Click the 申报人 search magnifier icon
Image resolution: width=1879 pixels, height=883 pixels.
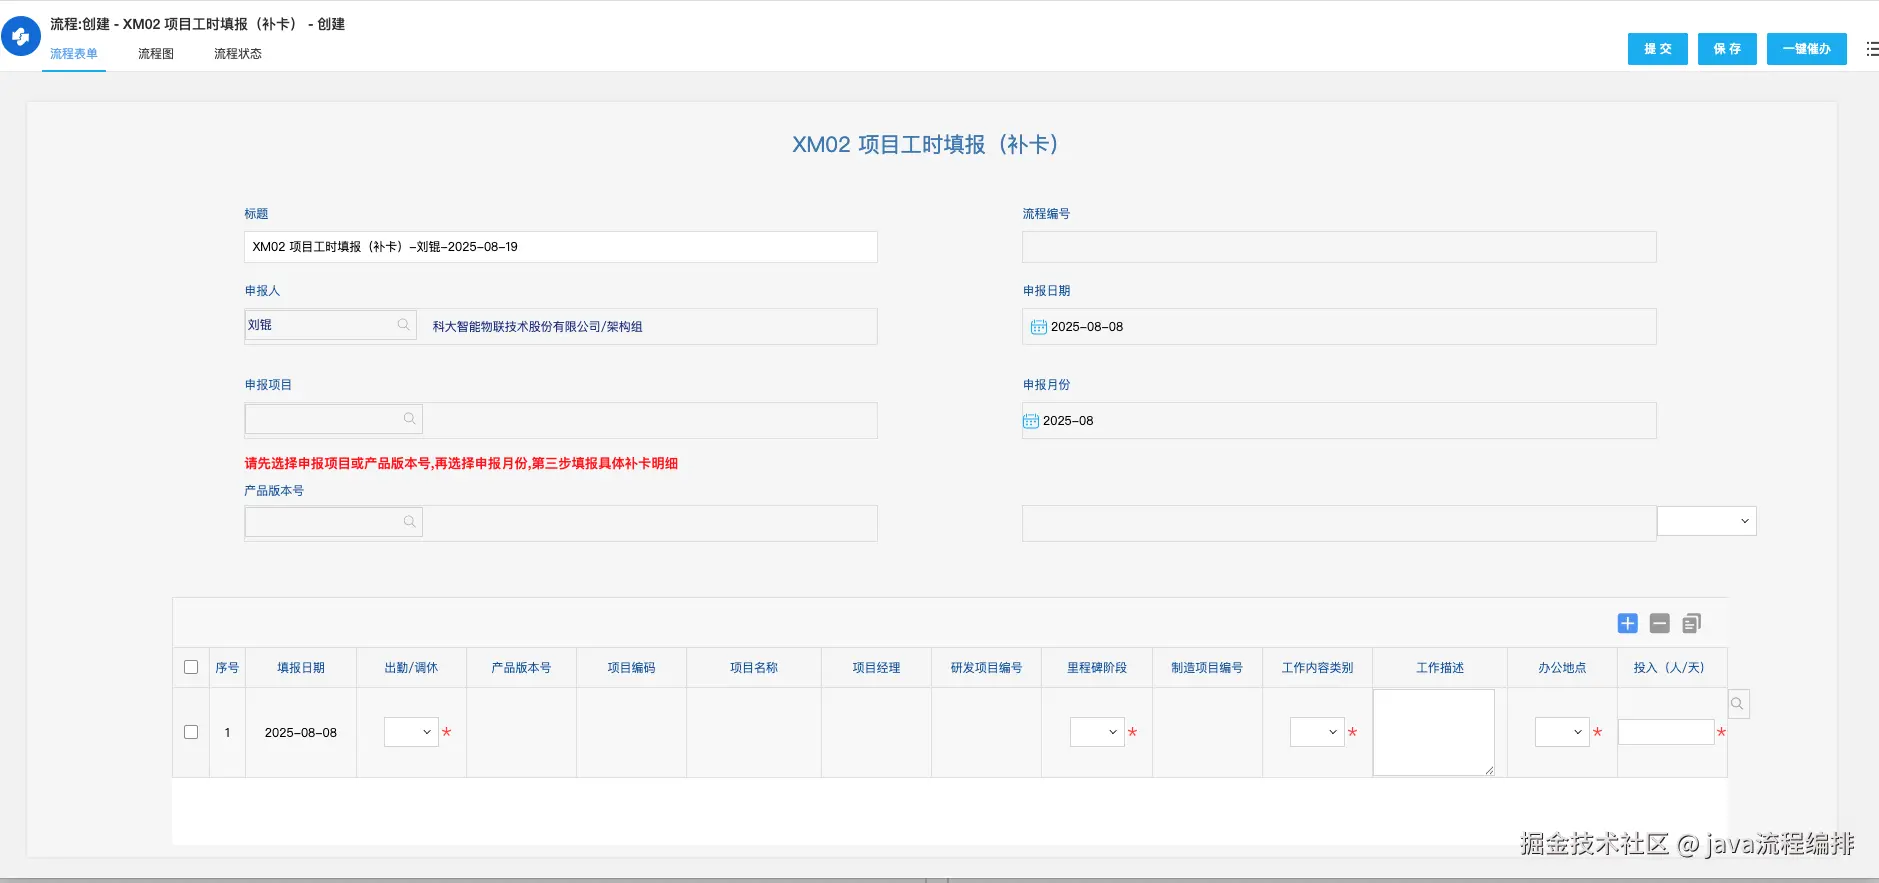pyautogui.click(x=403, y=325)
